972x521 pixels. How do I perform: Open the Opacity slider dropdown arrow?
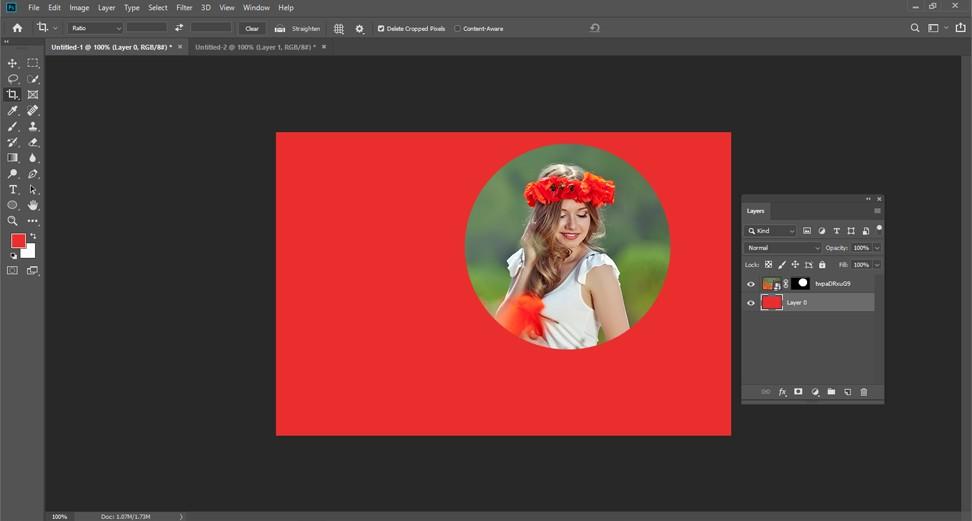pos(877,248)
